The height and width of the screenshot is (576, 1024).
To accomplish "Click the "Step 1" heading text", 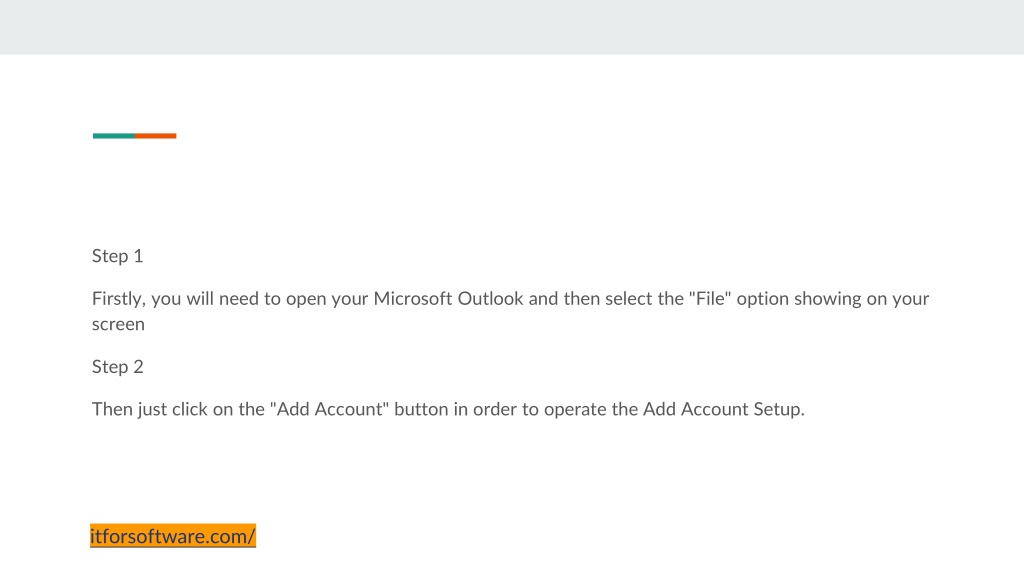I will [118, 256].
